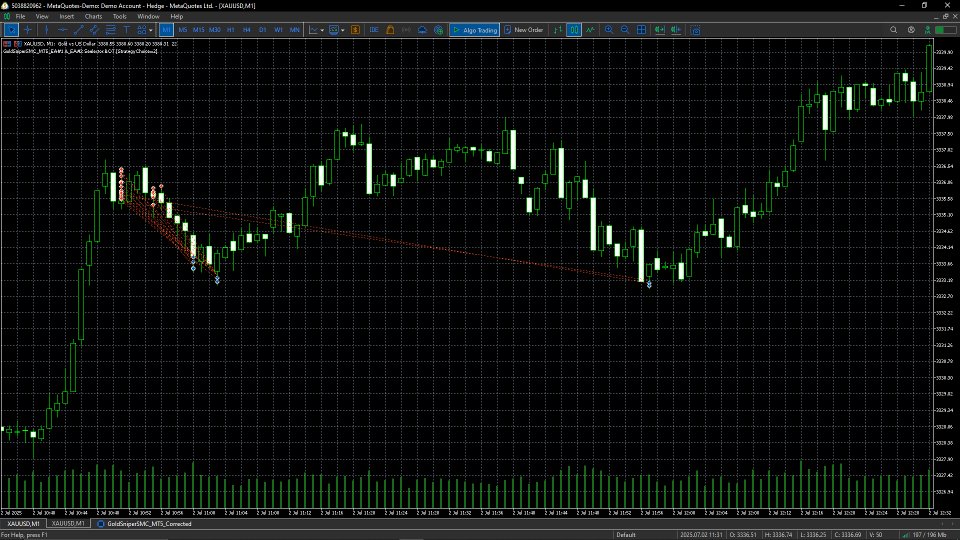Image resolution: width=960 pixels, height=540 pixels.
Task: Switch to H4 timeframe
Action: pyautogui.click(x=247, y=29)
